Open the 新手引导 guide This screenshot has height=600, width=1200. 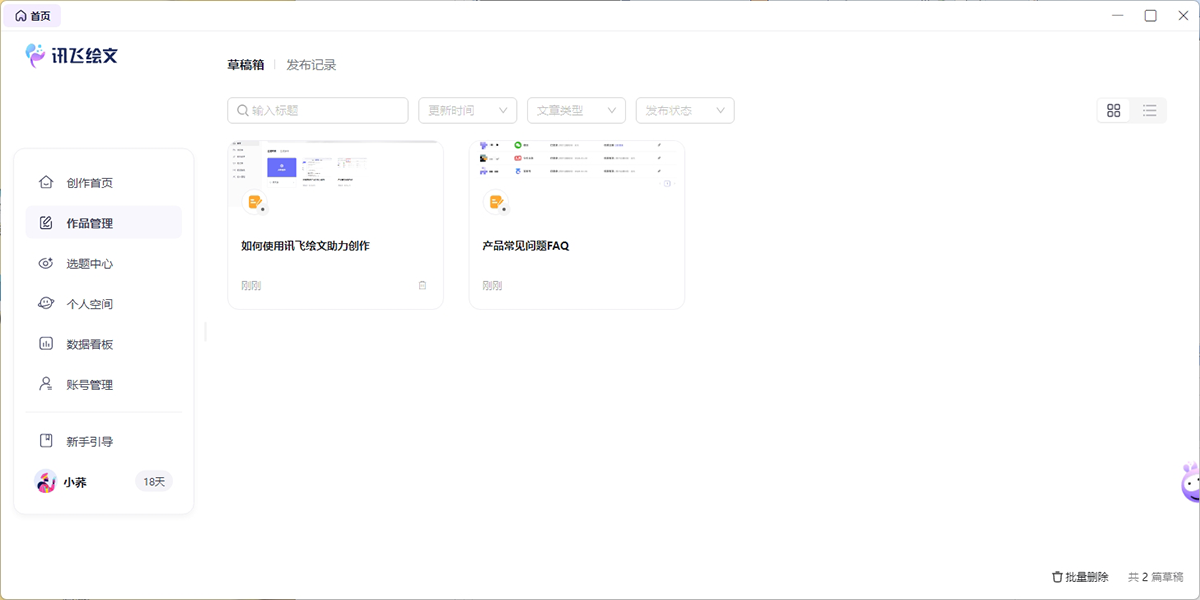89,442
